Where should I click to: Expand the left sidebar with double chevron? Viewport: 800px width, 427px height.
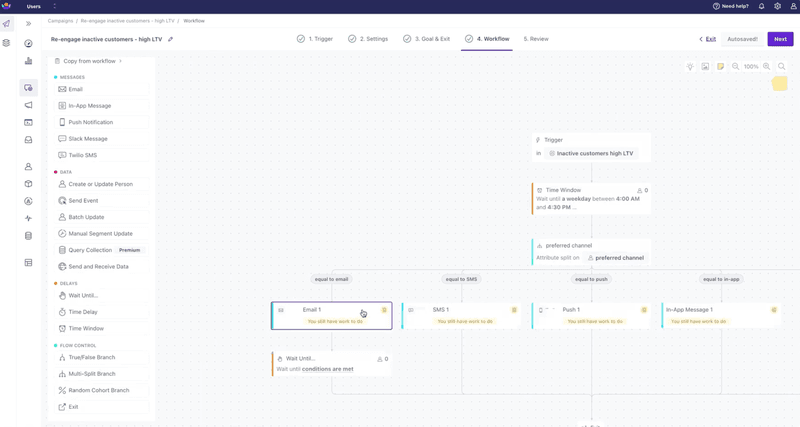pos(28,24)
